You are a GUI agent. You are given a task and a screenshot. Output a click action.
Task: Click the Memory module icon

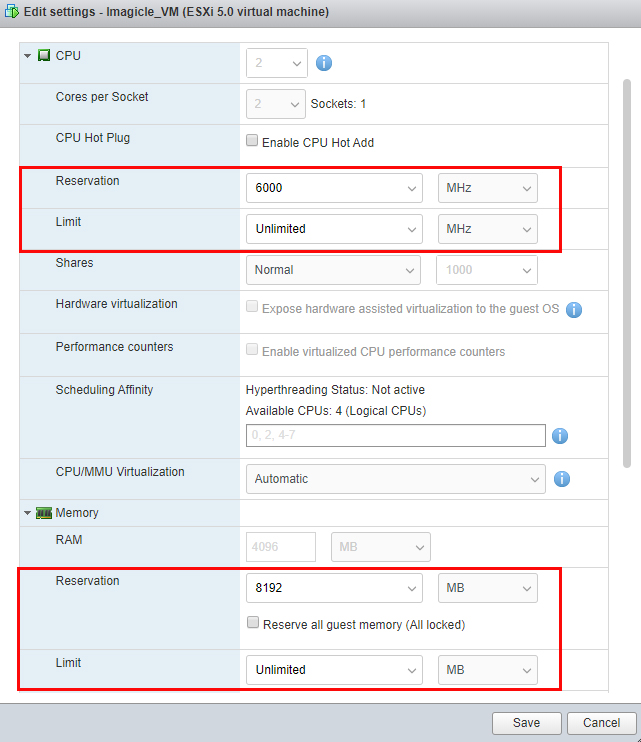coord(44,513)
